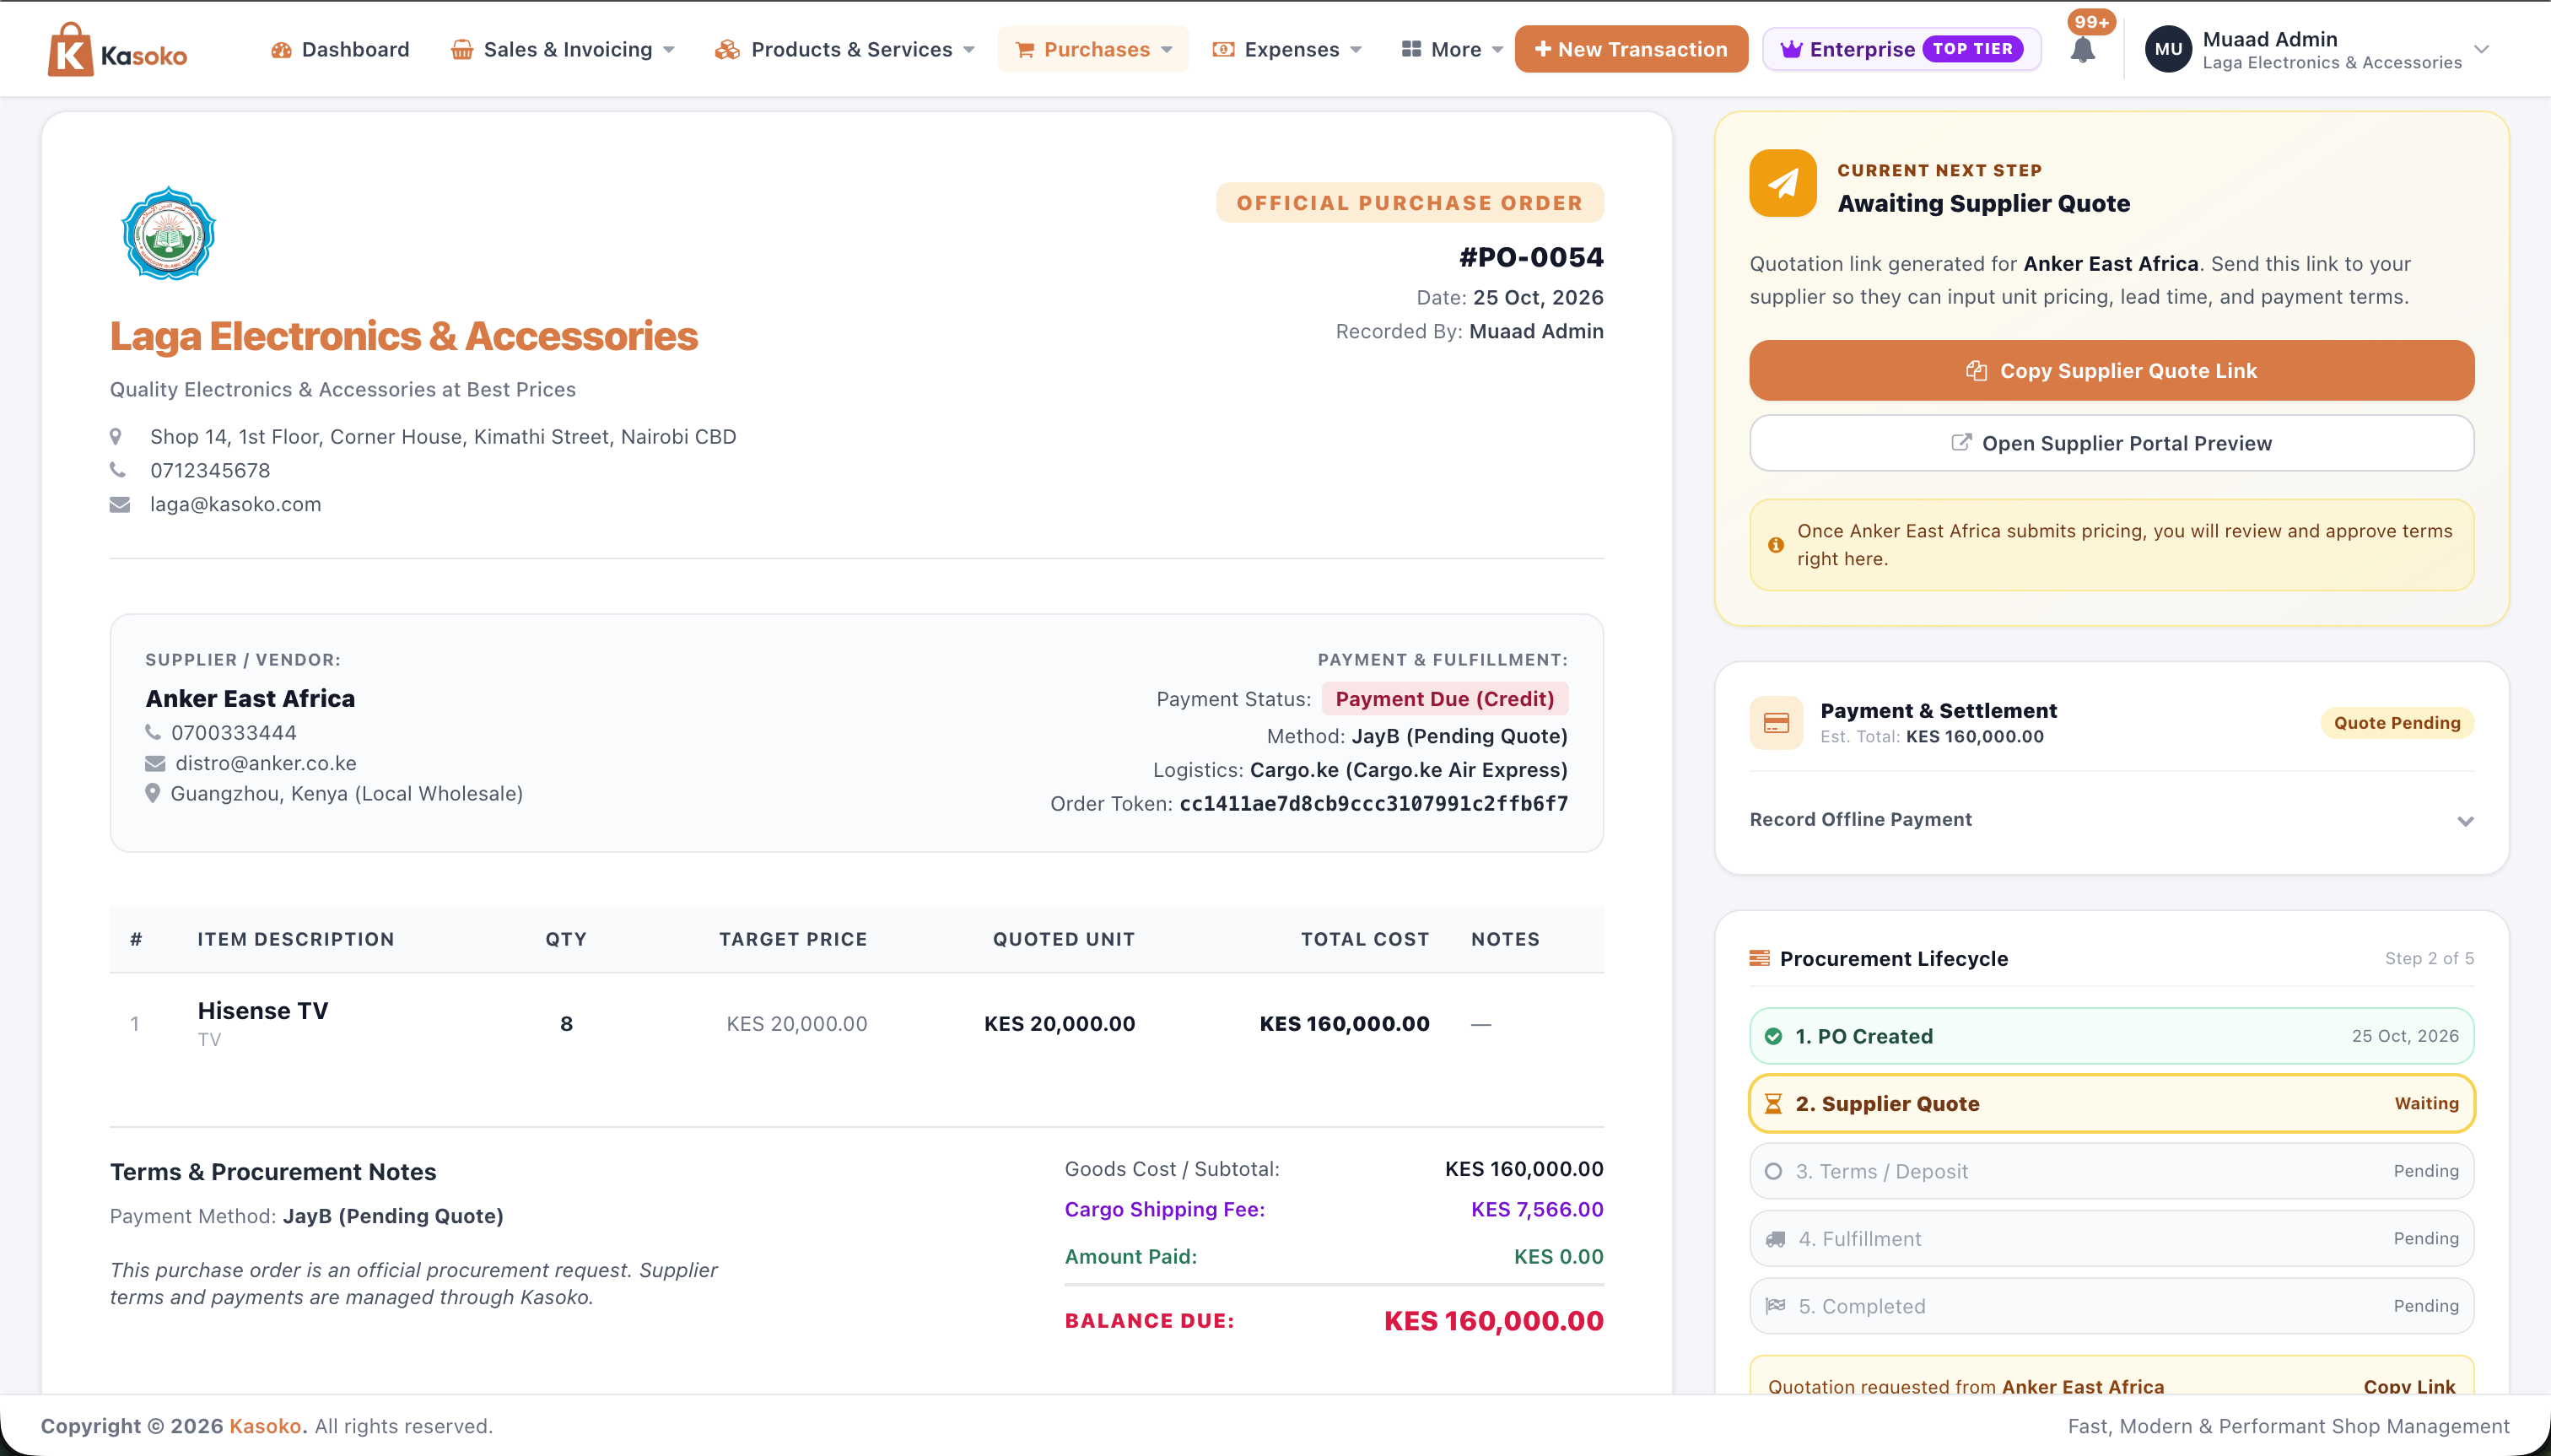Open the Expenses dropdown menu

pyautogui.click(x=1287, y=49)
